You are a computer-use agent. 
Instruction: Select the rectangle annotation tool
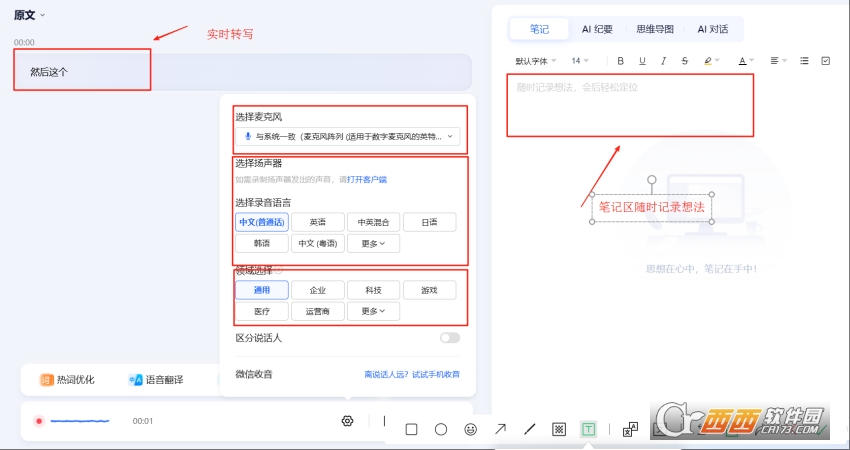click(x=411, y=429)
